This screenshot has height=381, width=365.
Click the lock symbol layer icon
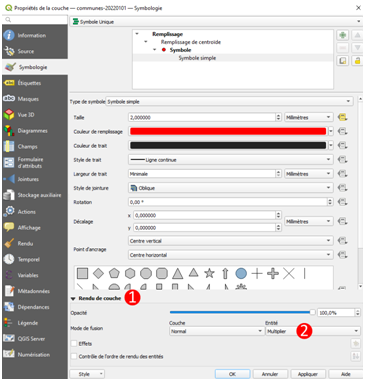pyautogui.click(x=357, y=61)
